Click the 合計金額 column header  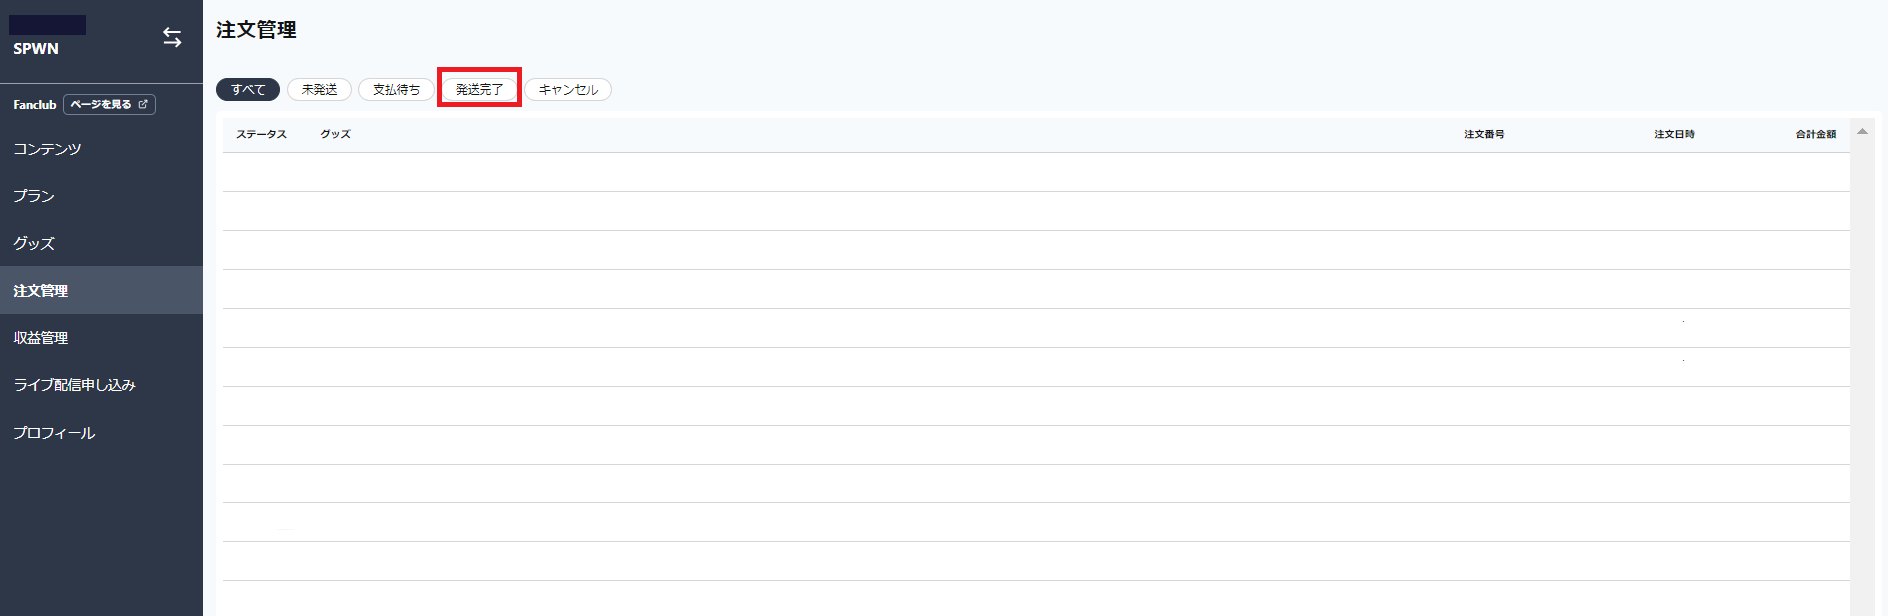(x=1815, y=134)
